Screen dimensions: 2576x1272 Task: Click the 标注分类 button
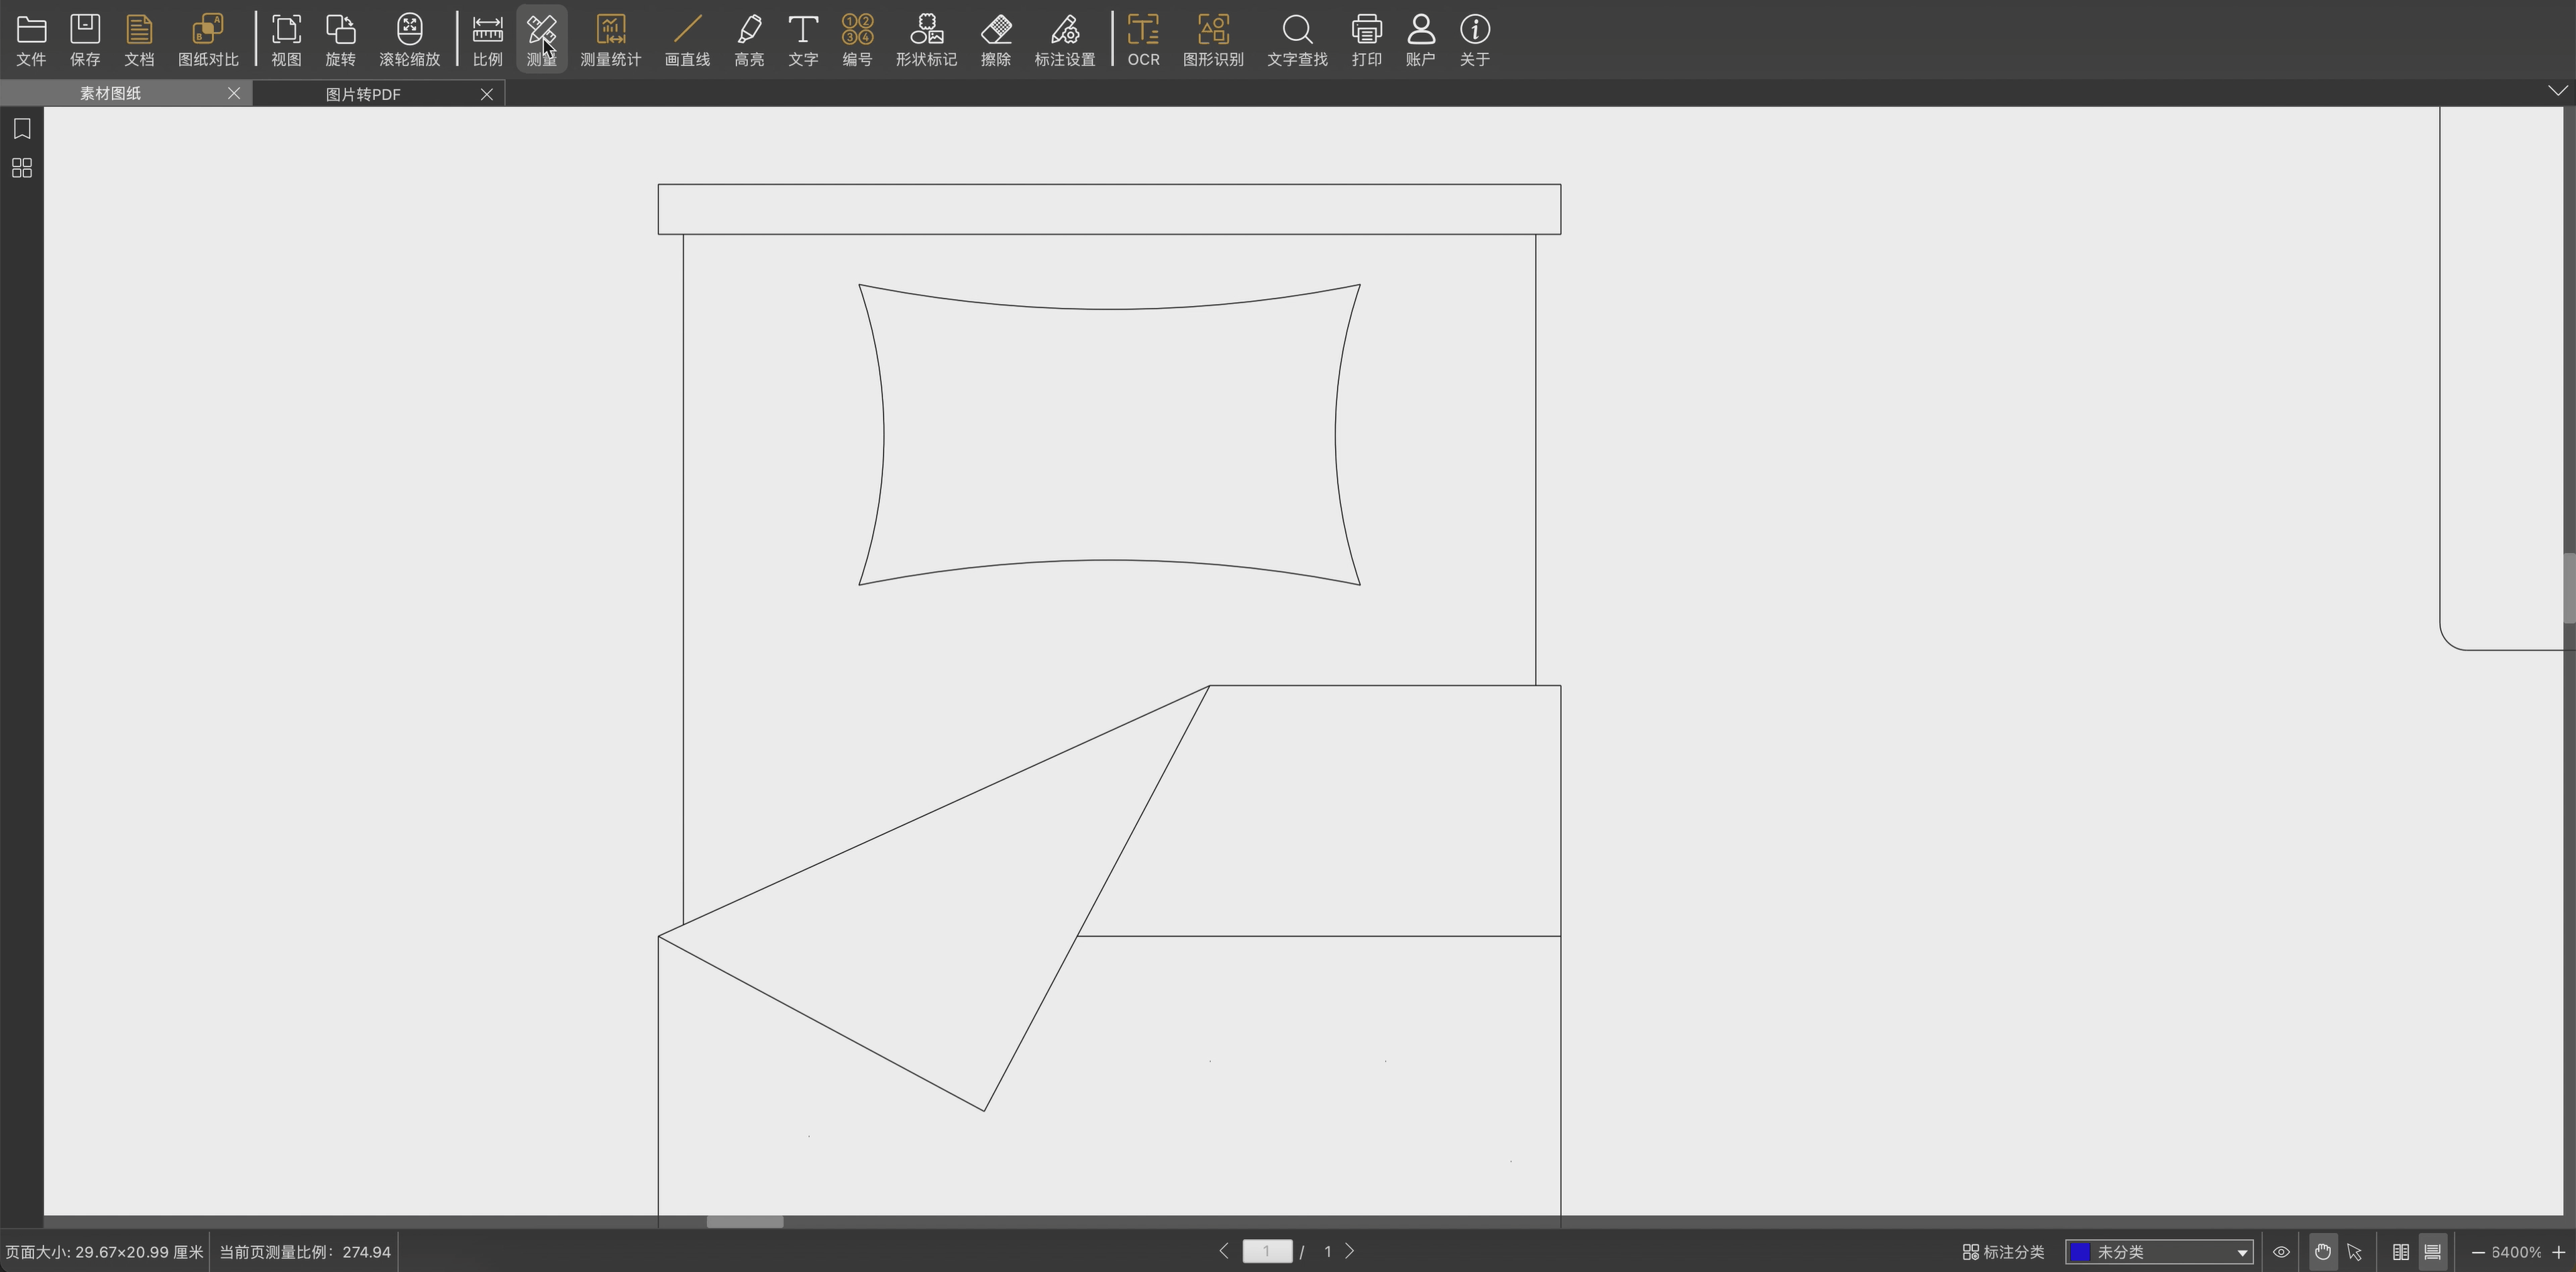(x=2003, y=1252)
